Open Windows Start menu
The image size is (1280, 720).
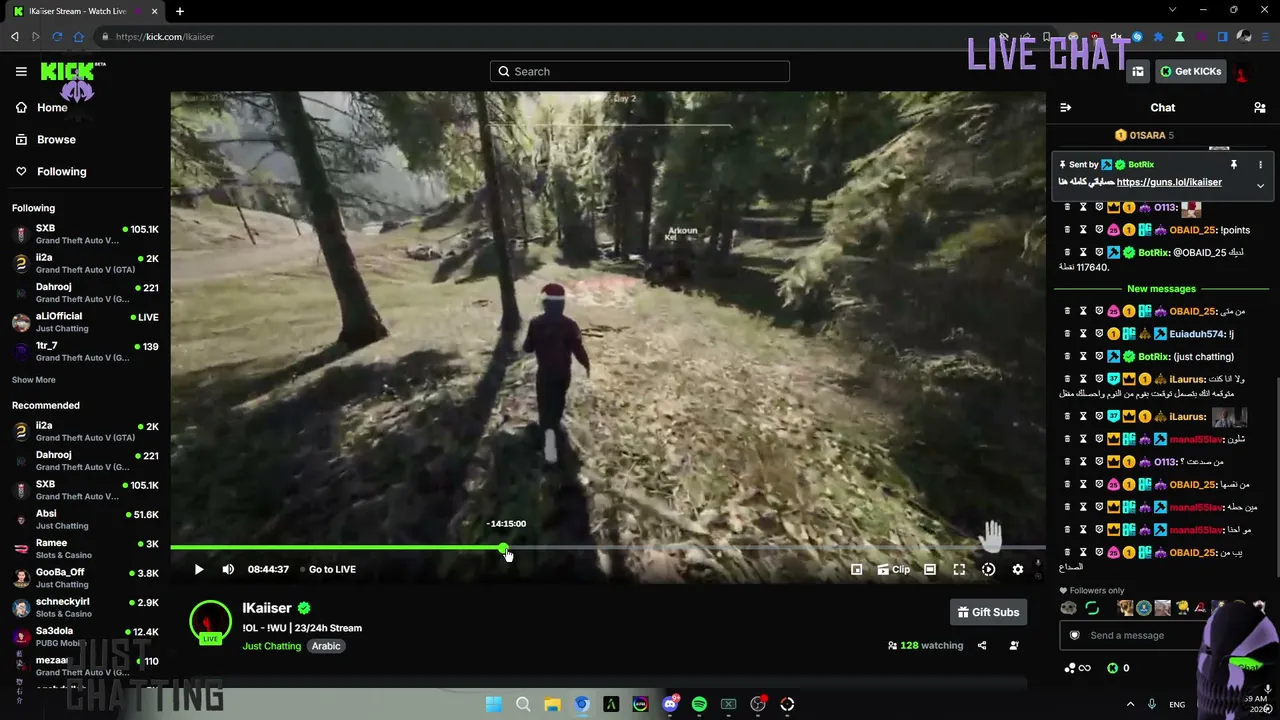[493, 705]
